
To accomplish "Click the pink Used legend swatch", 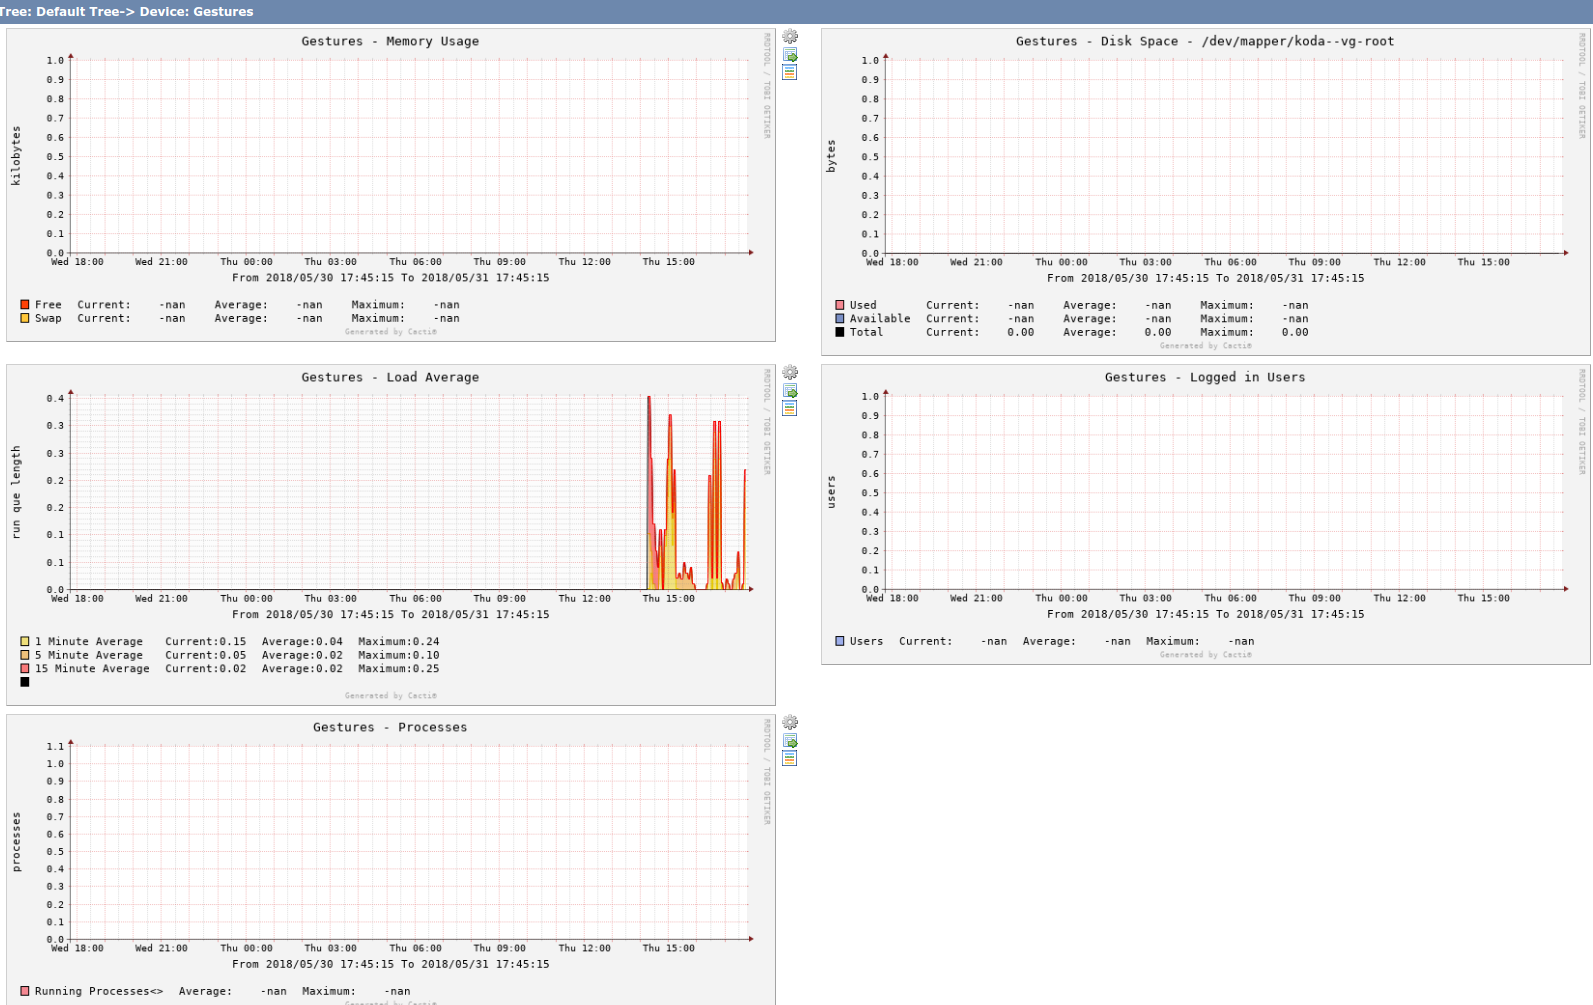I will tap(840, 305).
